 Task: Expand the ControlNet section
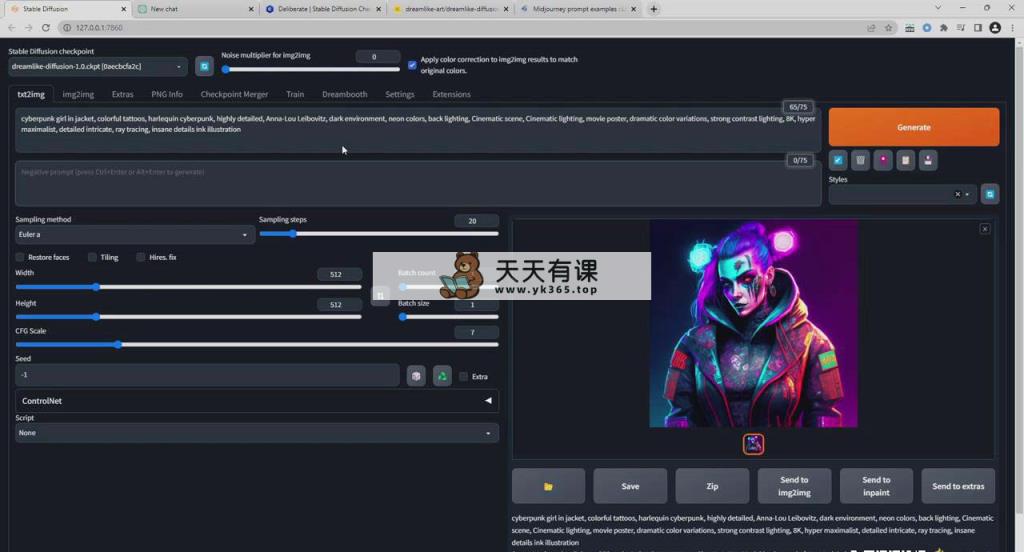pos(257,400)
